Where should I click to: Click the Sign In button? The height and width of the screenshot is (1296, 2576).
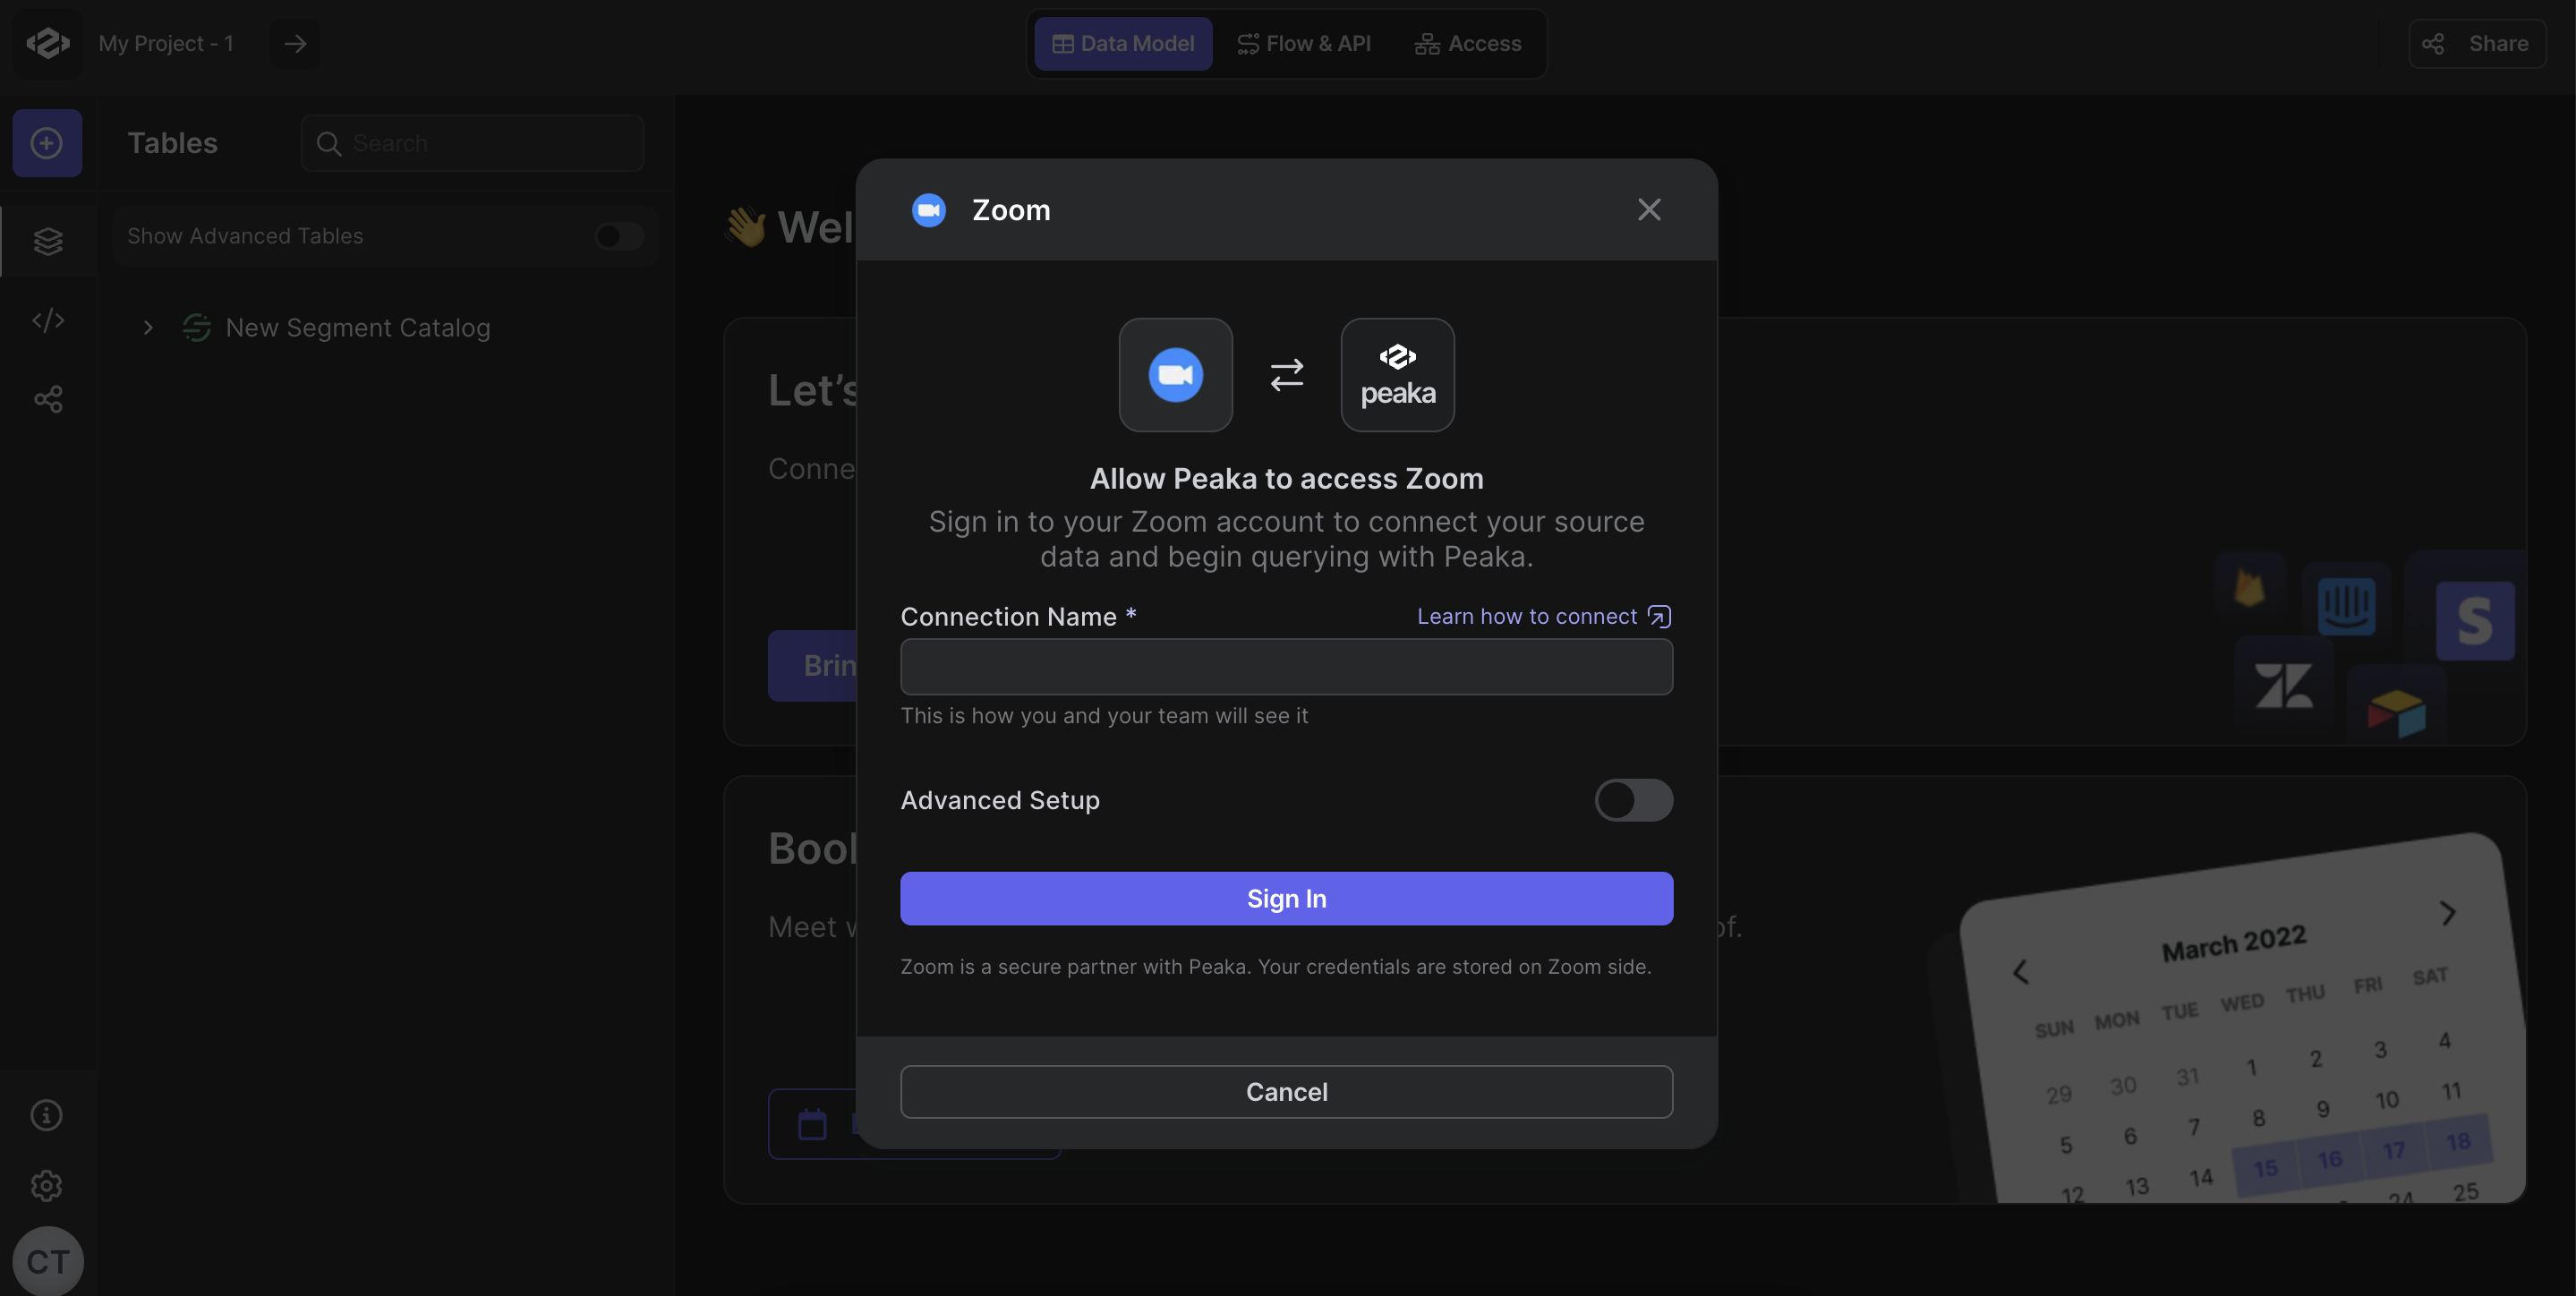pyautogui.click(x=1286, y=898)
